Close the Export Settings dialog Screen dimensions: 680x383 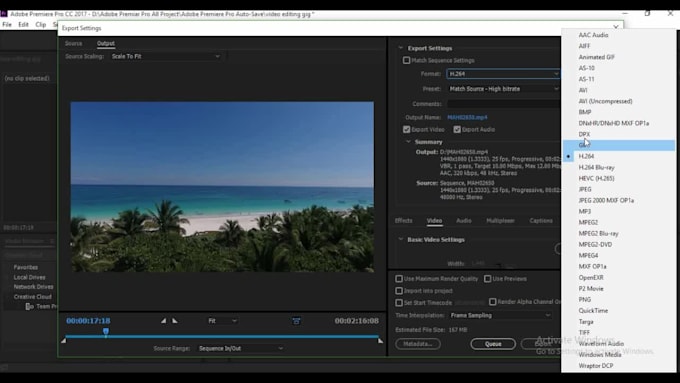coord(616,27)
